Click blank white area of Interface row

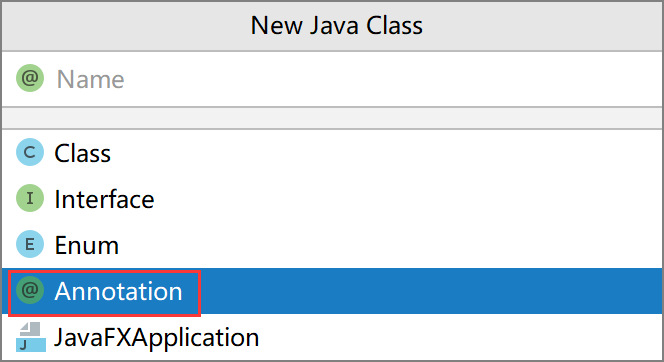tap(402, 199)
